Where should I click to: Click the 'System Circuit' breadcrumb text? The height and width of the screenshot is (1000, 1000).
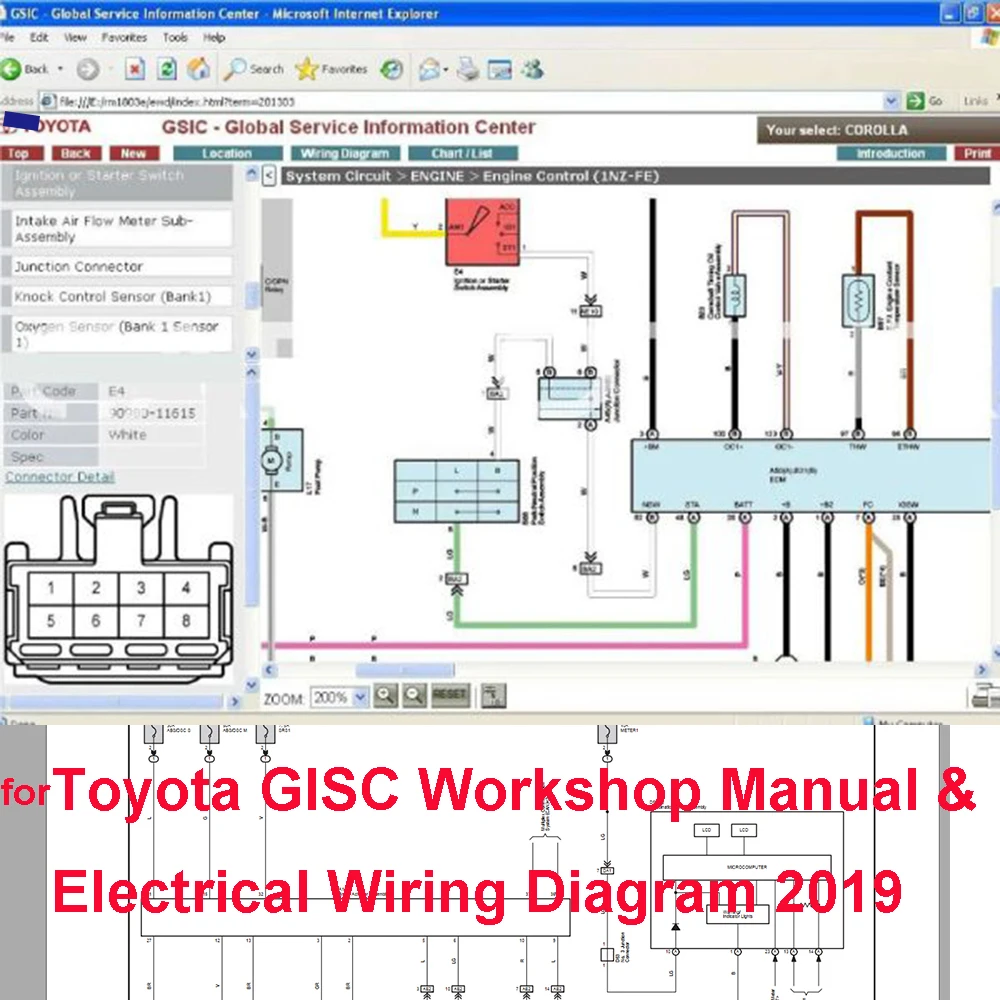[x=338, y=176]
